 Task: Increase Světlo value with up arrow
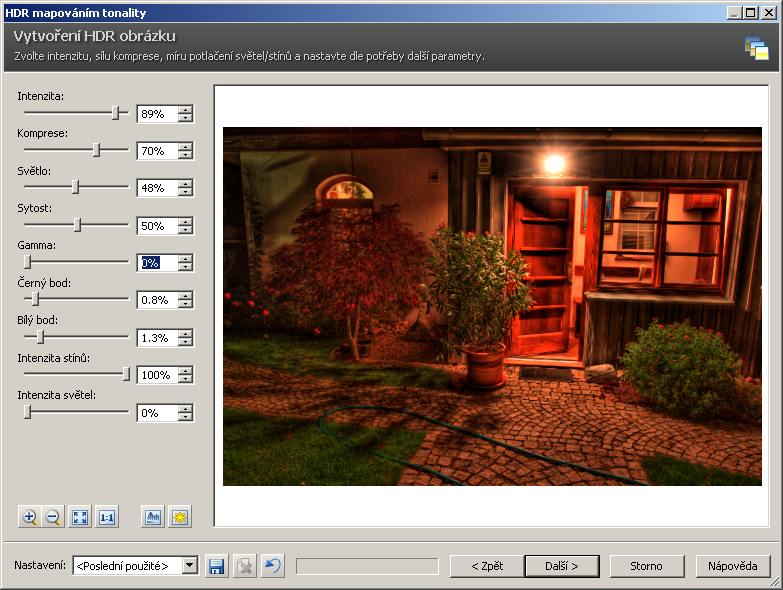[185, 183]
